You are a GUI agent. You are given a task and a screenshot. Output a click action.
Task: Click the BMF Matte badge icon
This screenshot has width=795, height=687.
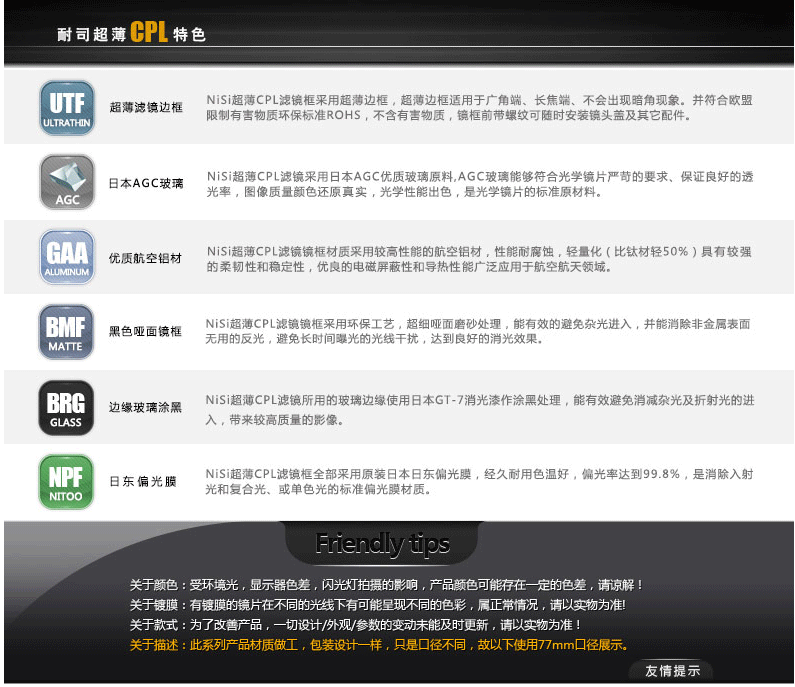click(x=66, y=332)
